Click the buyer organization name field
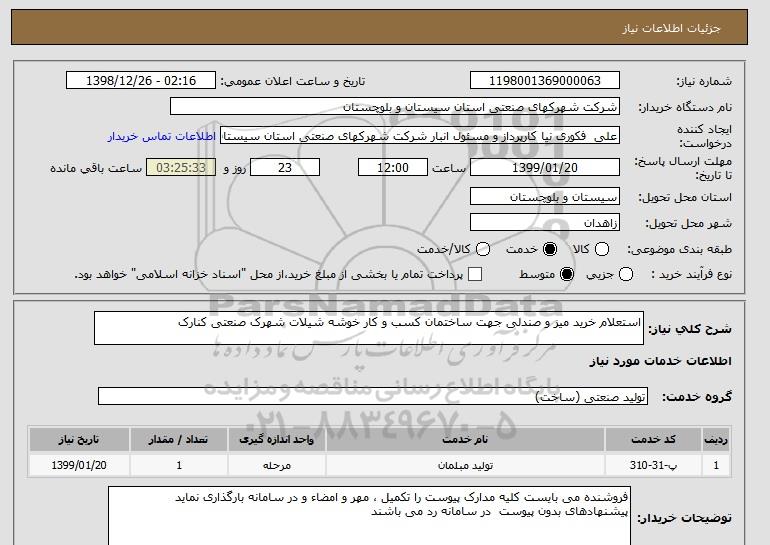Image resolution: width=770 pixels, height=545 pixels. click(395, 107)
